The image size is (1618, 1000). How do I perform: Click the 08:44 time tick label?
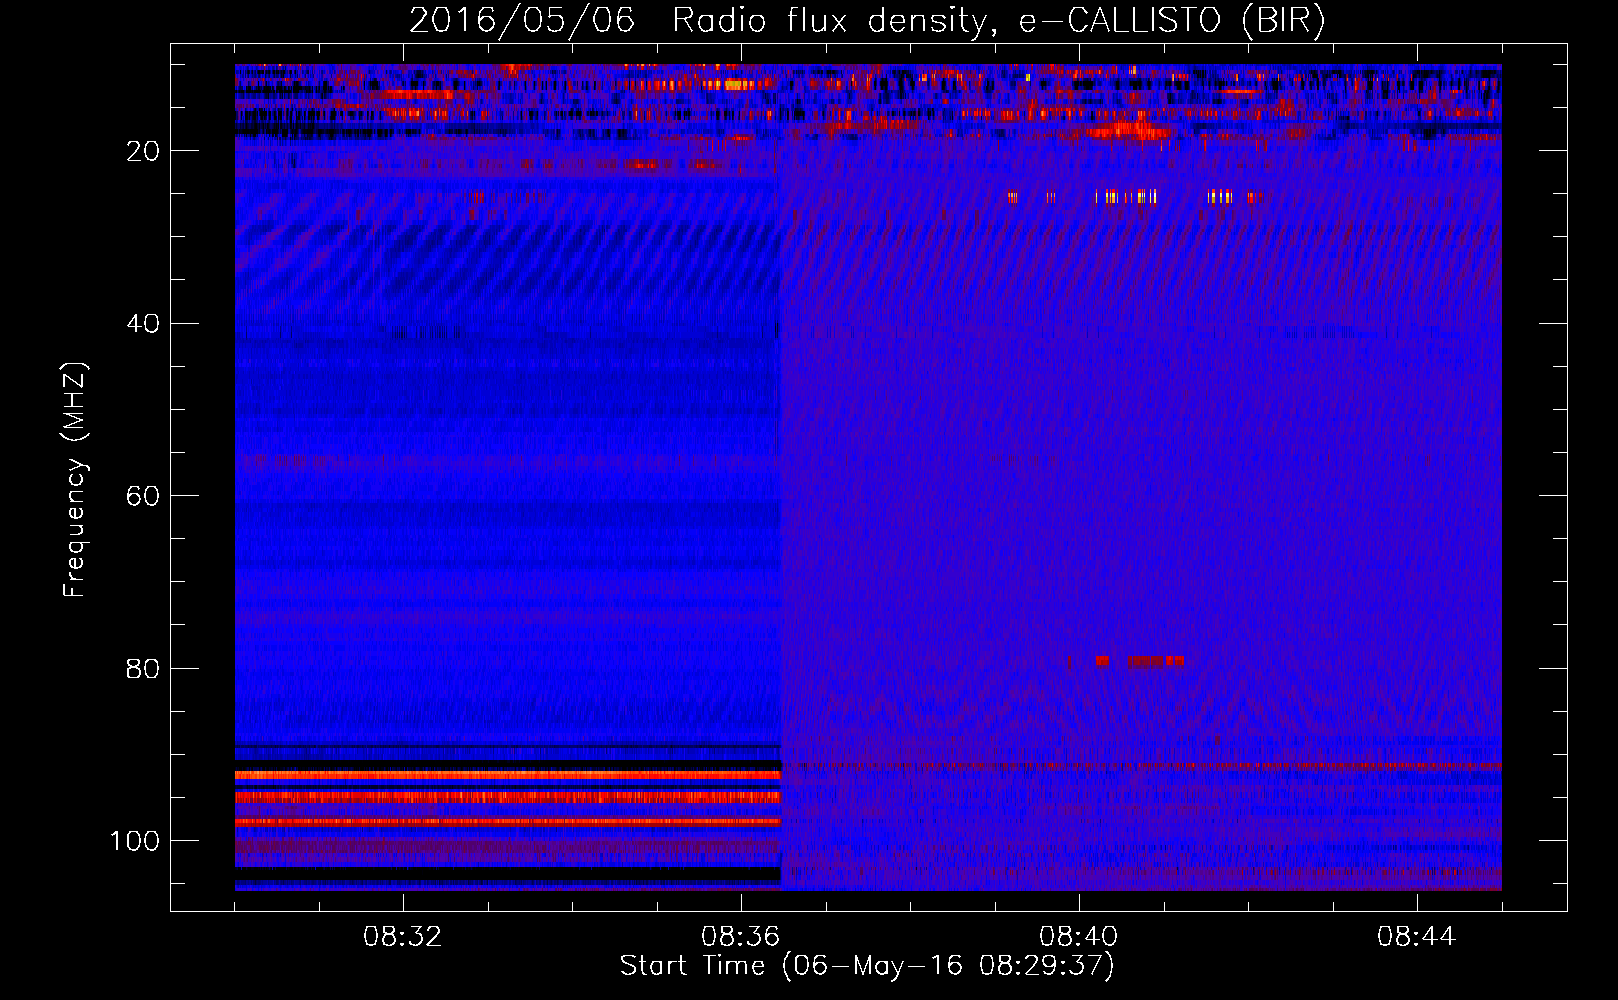[1417, 937]
